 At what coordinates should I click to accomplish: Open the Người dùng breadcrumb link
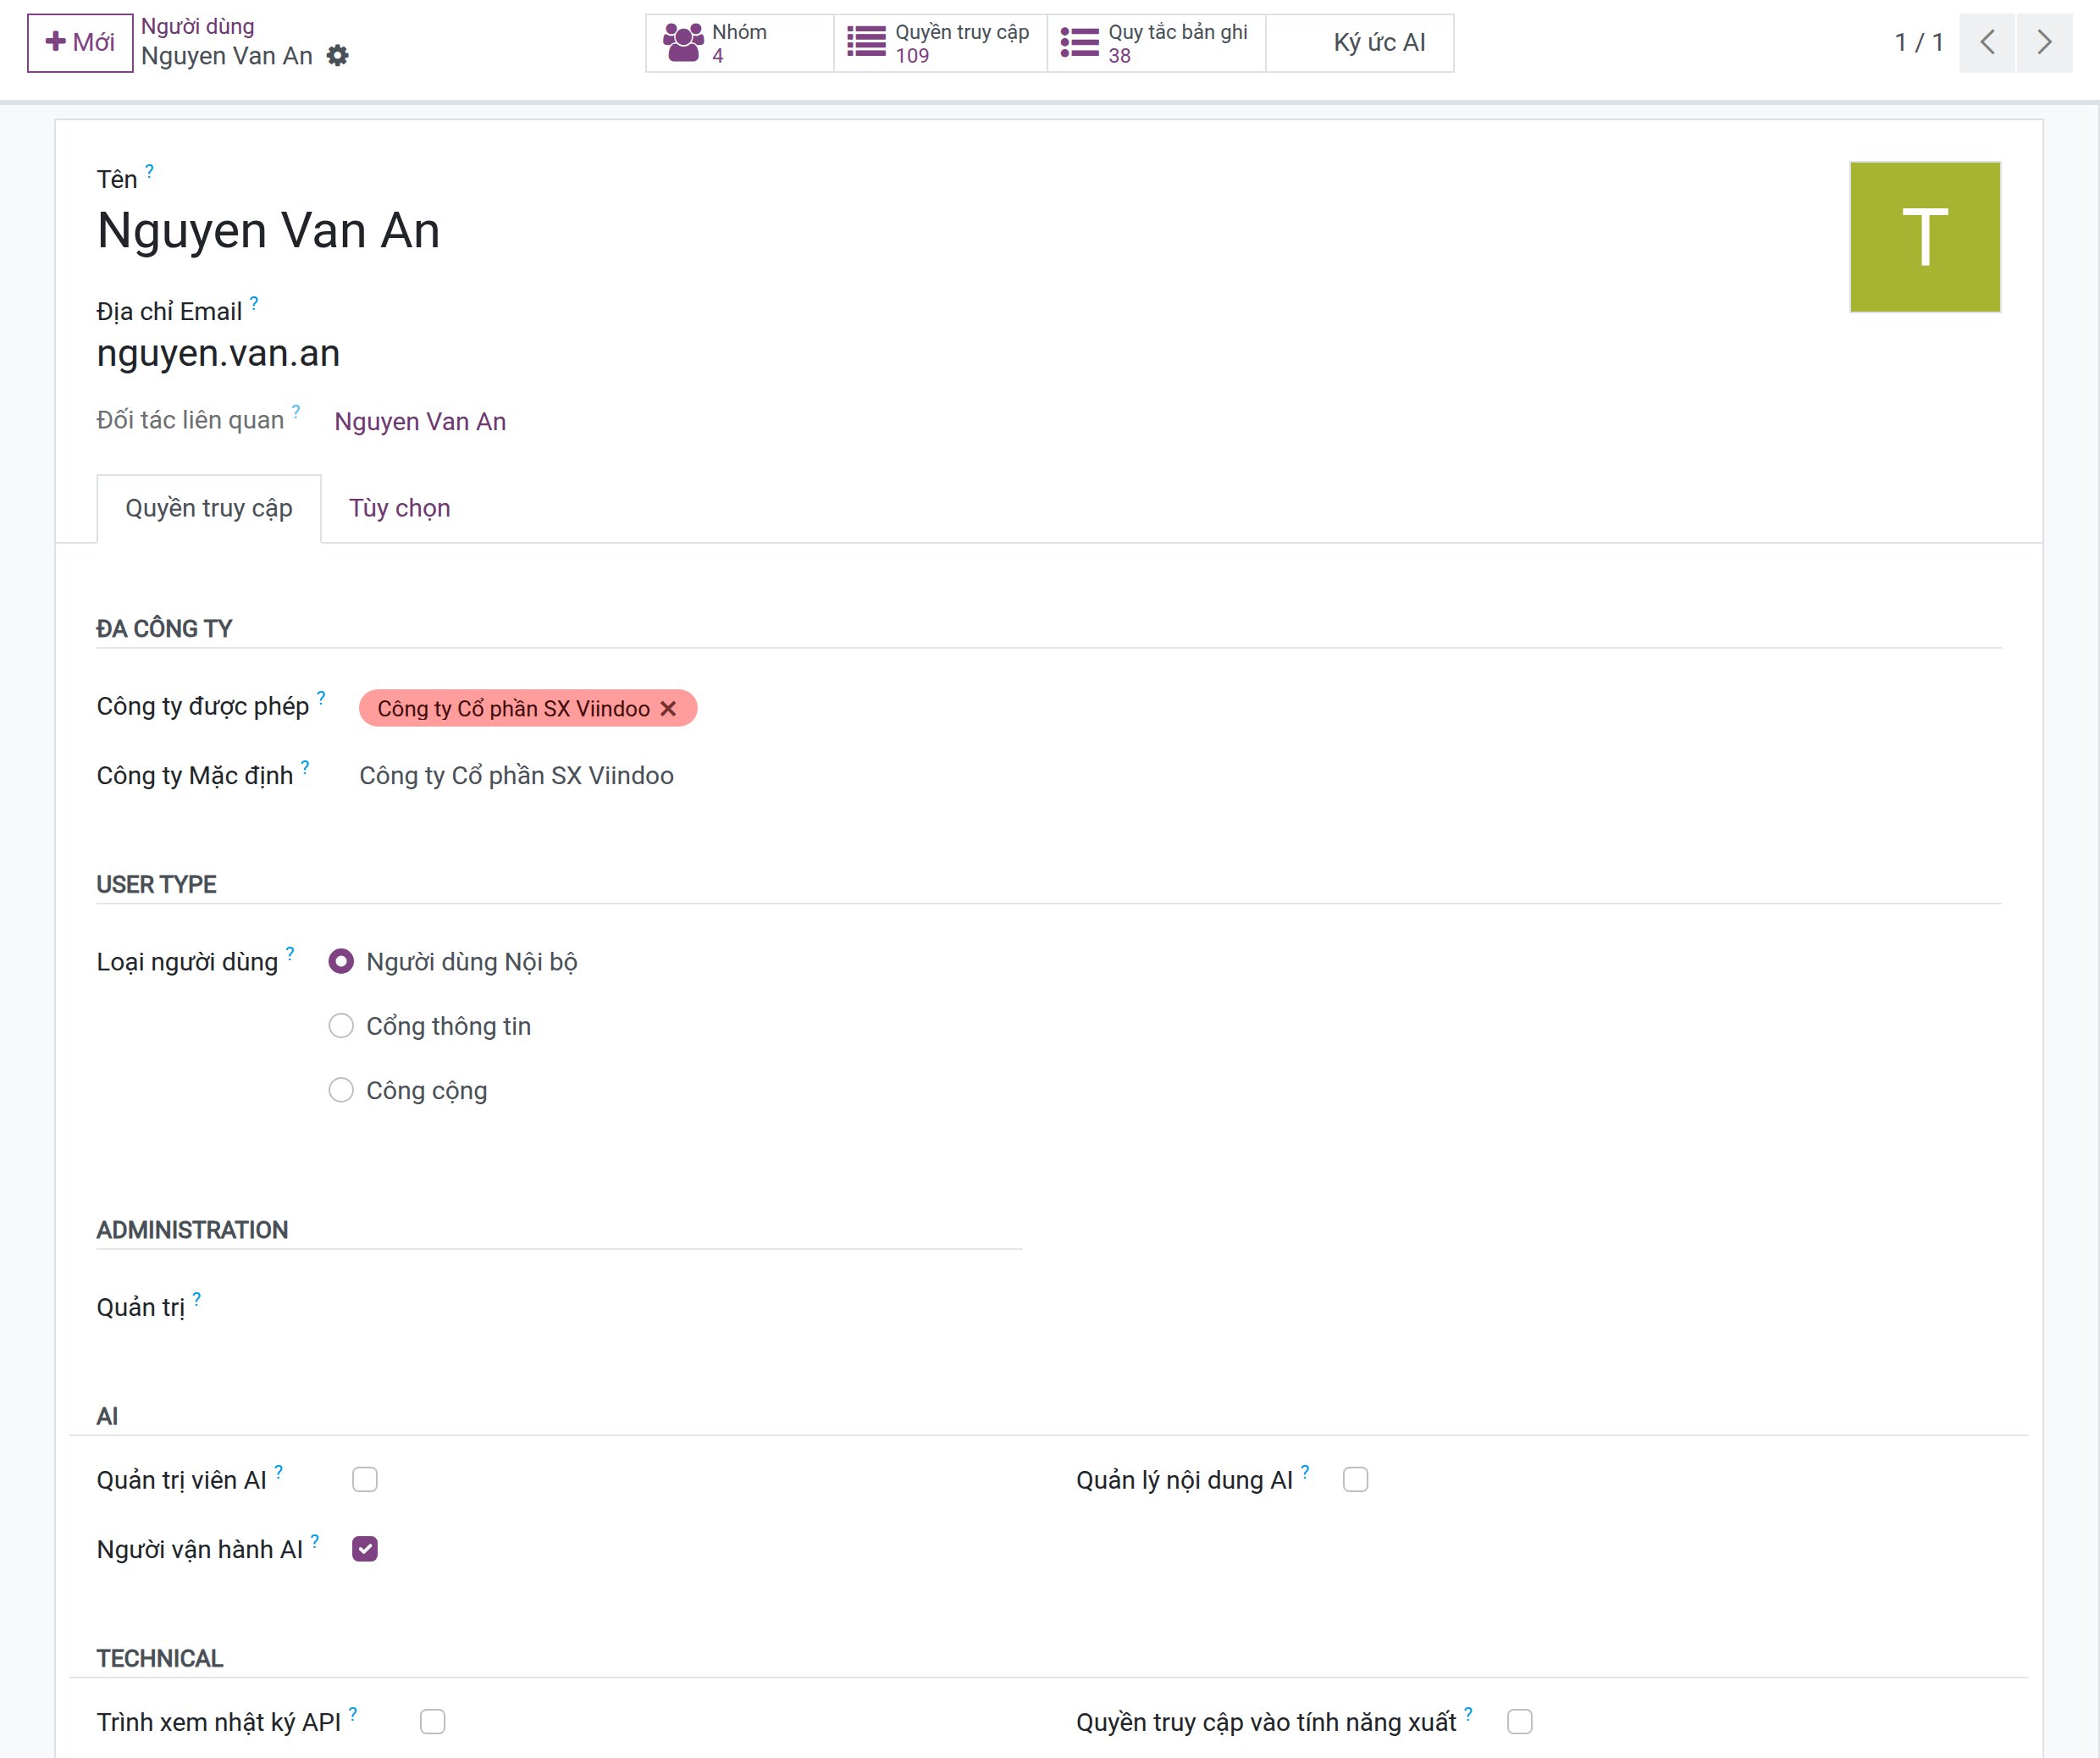[x=197, y=27]
